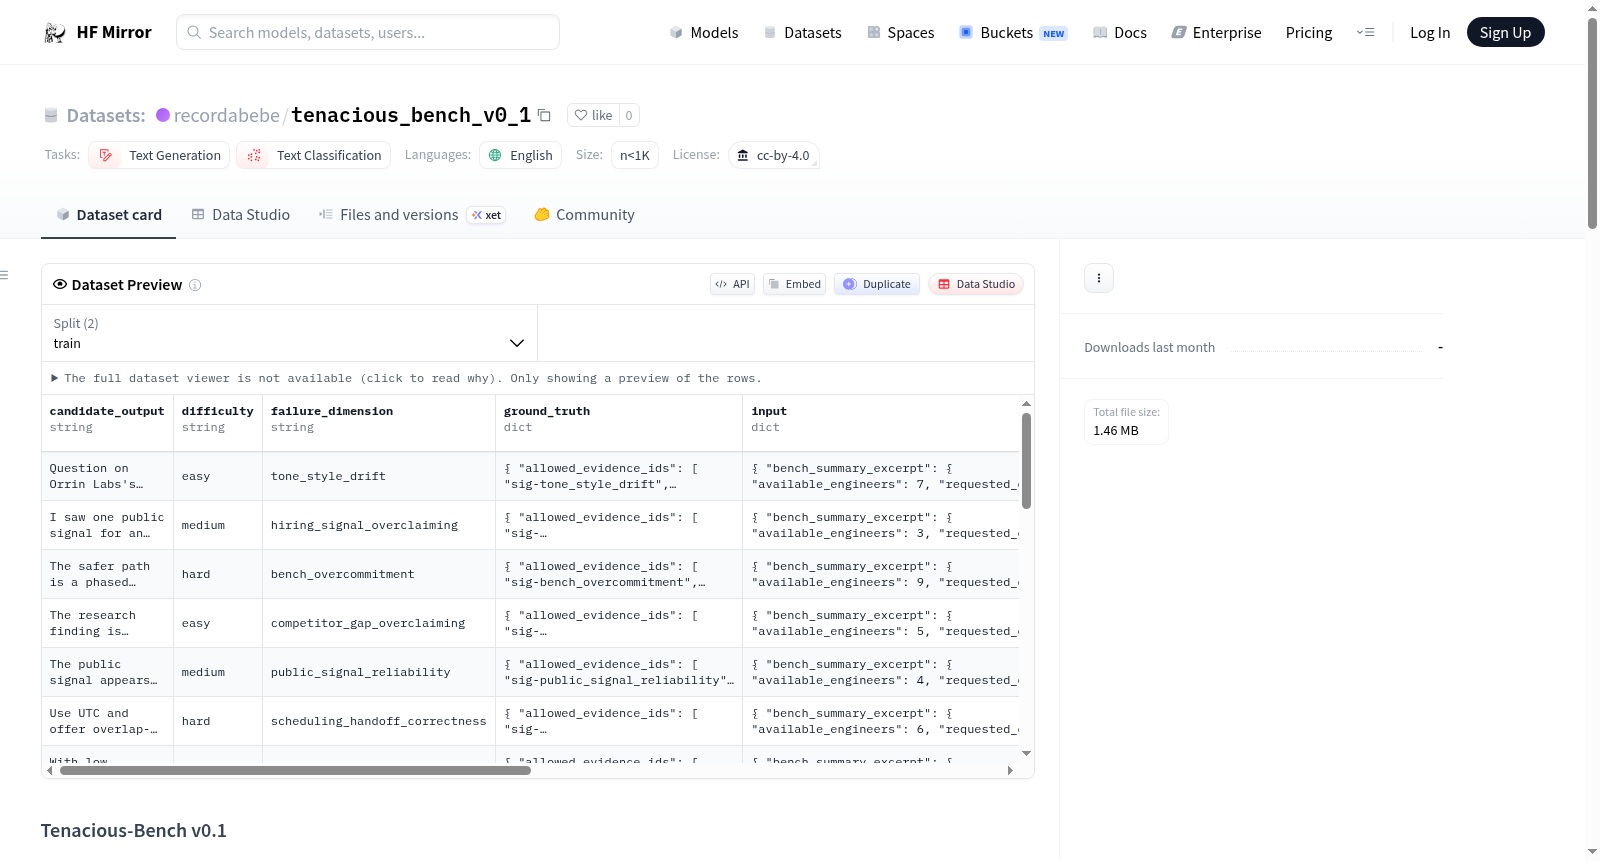Click the table scroll-right arrow
The width and height of the screenshot is (1600, 861).
(1010, 771)
